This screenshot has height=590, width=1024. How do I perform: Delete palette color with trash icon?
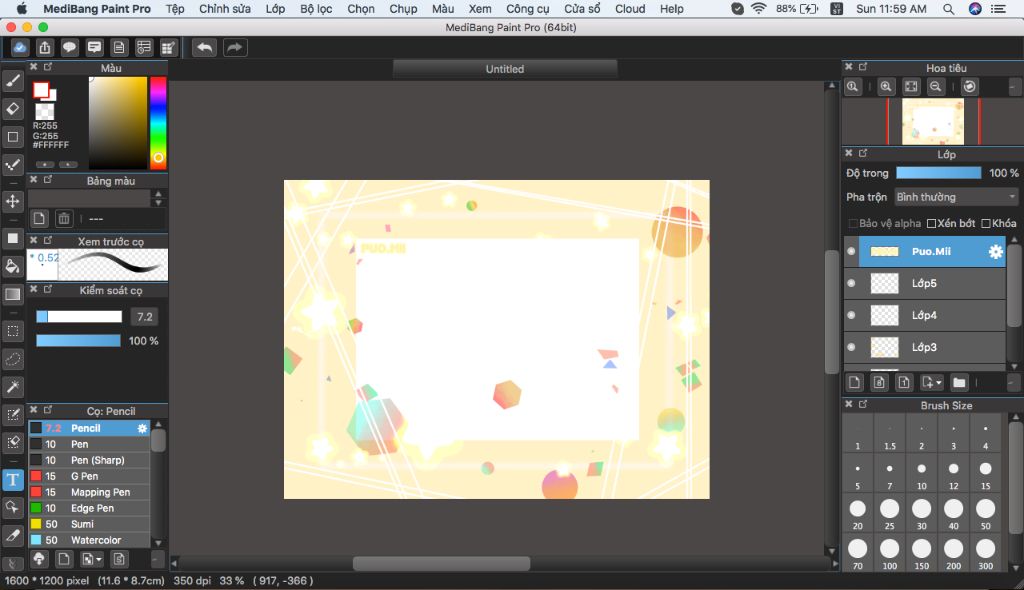[x=63, y=218]
